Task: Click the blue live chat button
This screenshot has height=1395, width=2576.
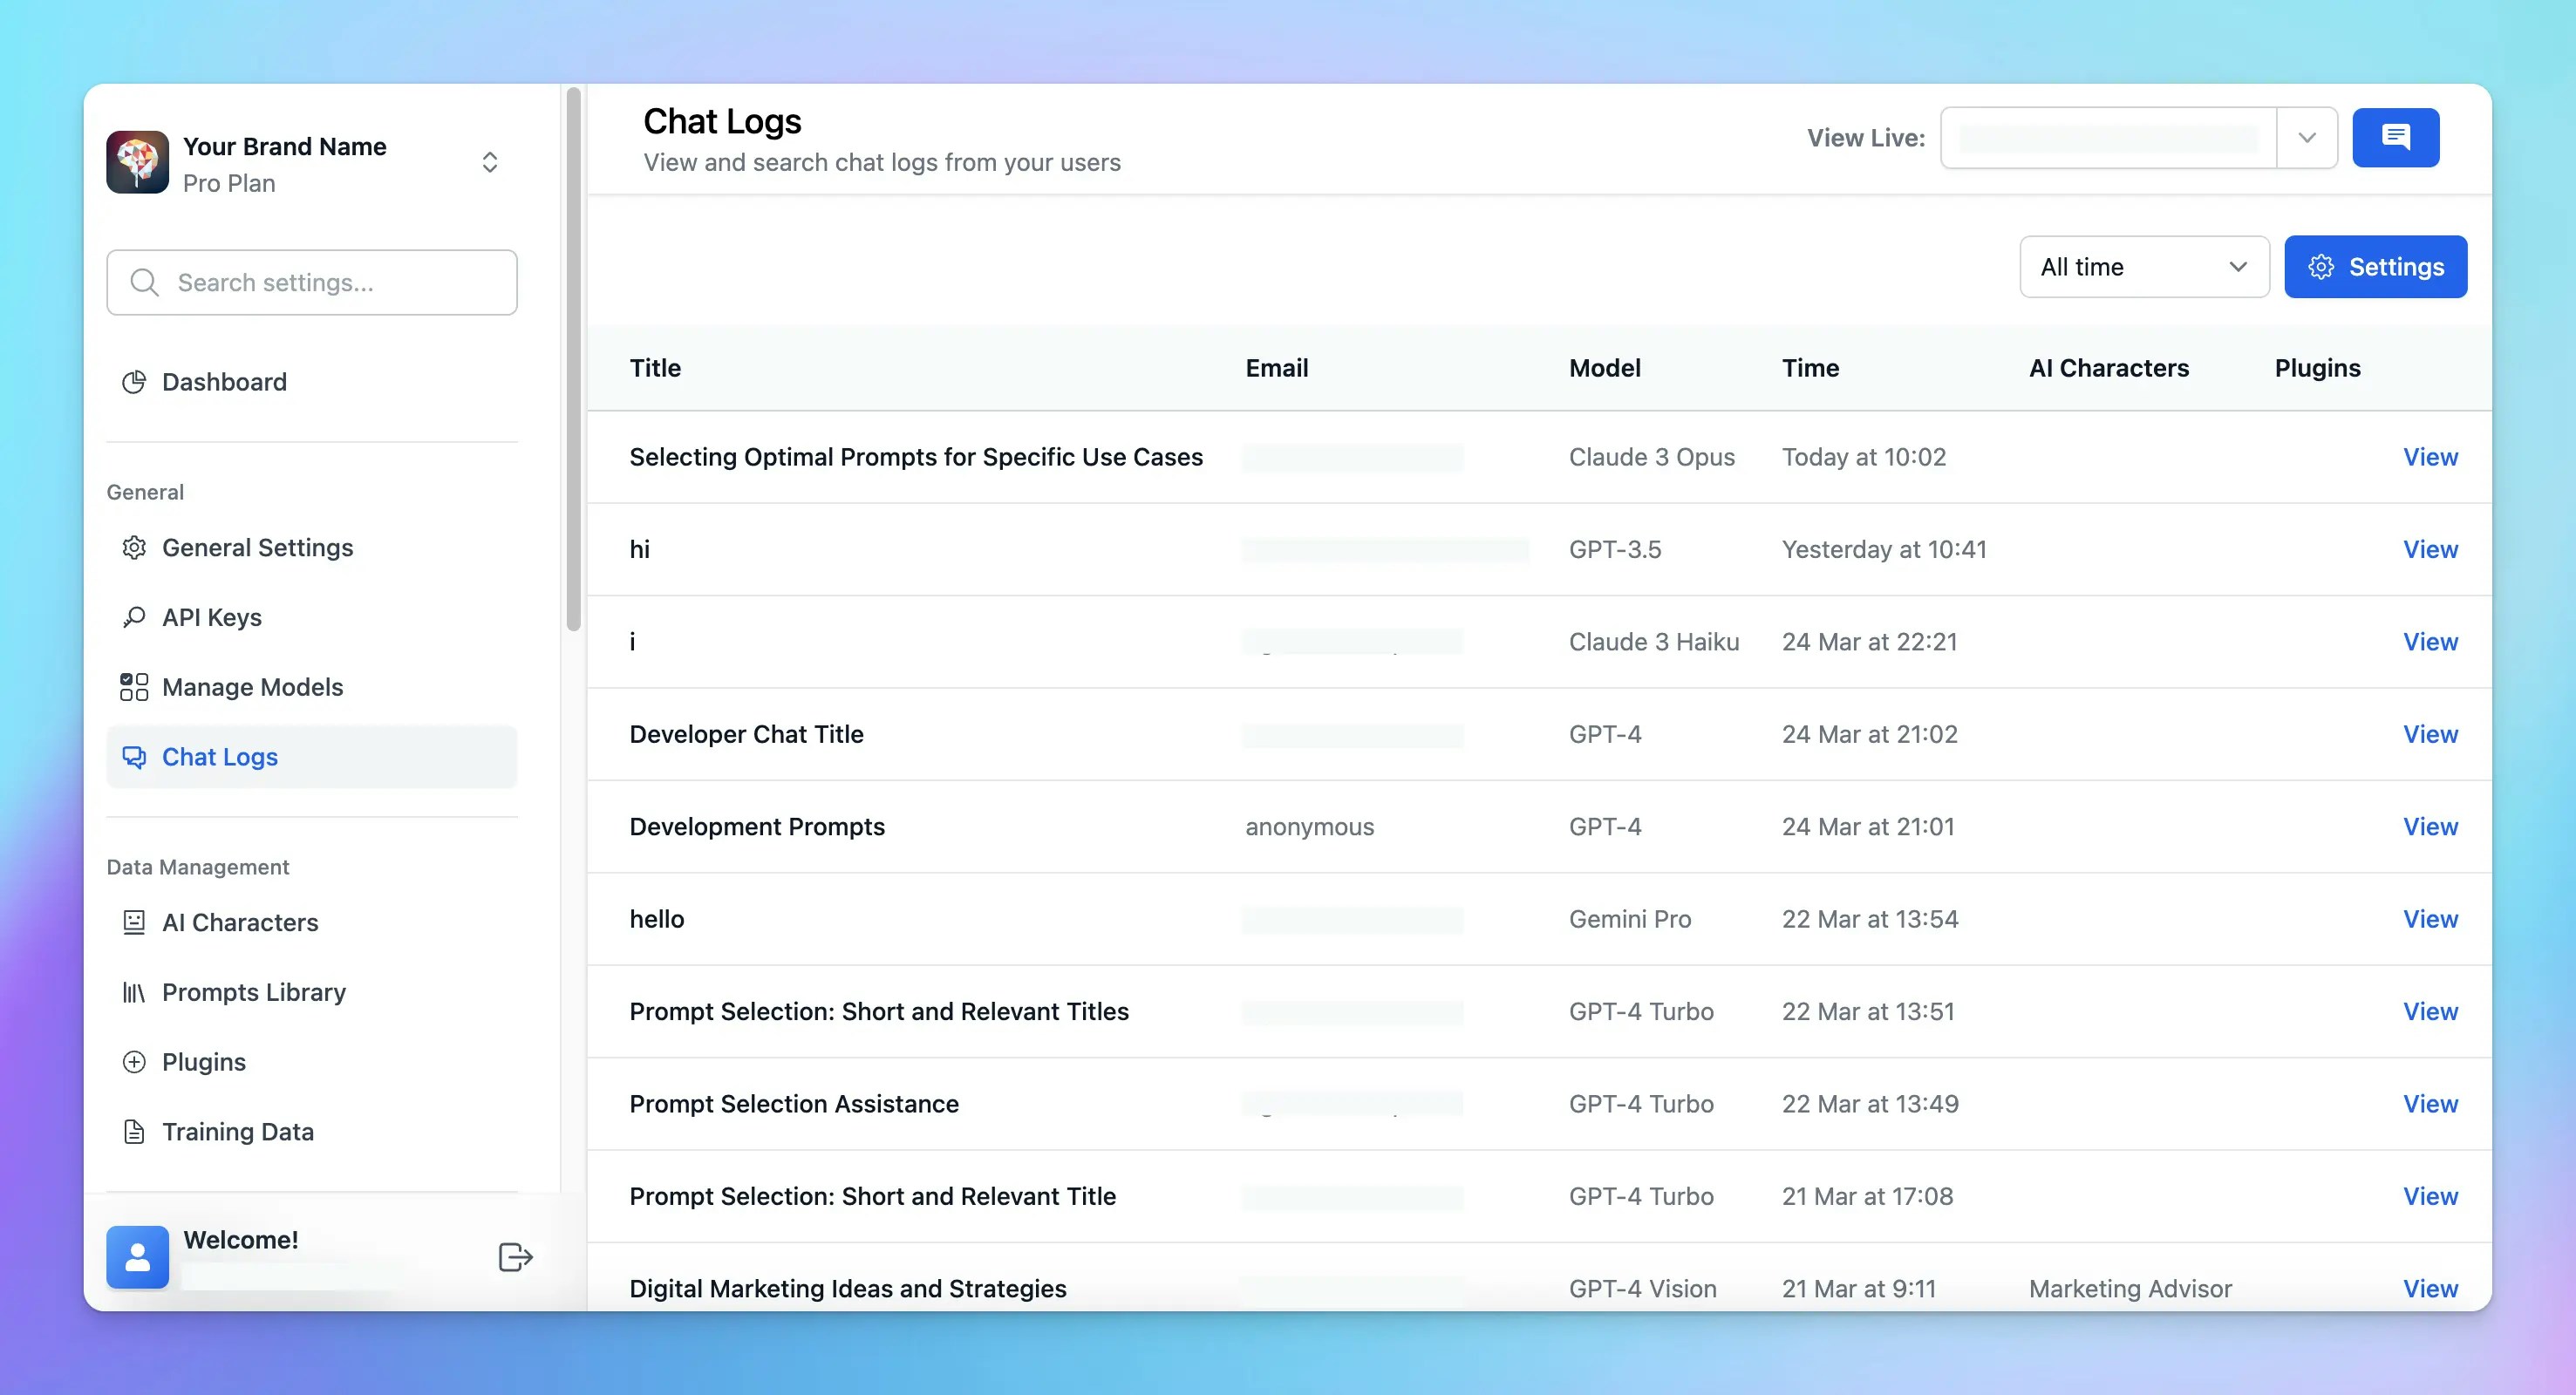Action: point(2396,138)
